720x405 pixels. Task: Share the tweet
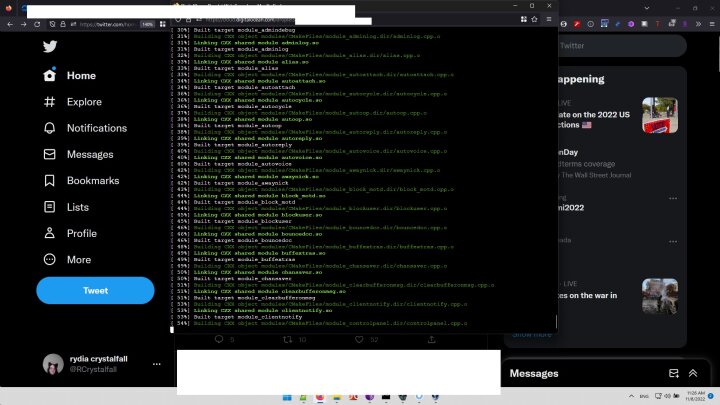point(432,339)
